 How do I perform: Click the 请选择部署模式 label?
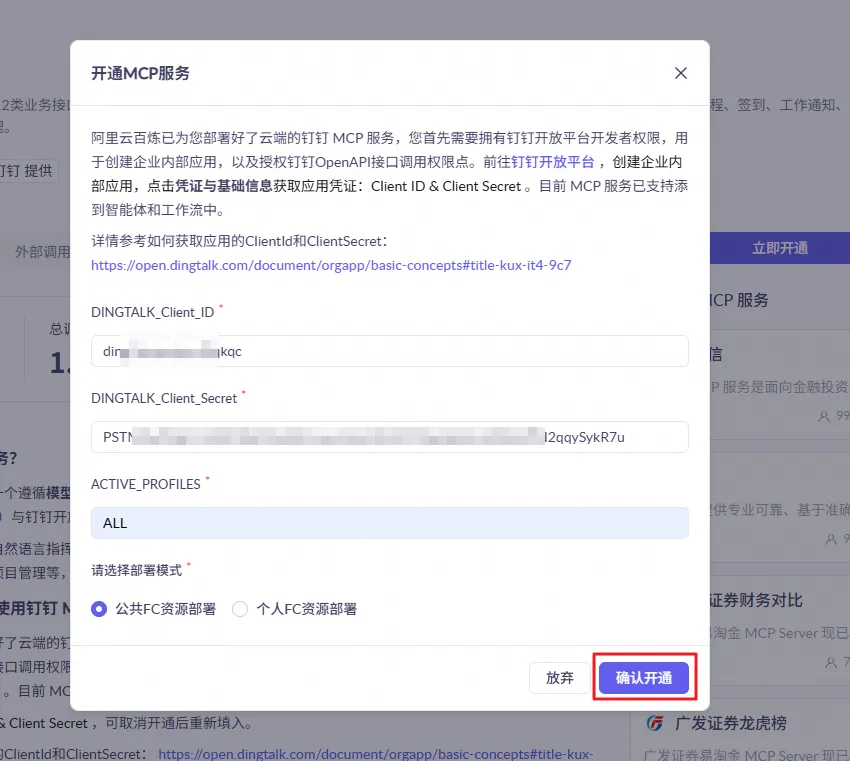coord(136,570)
